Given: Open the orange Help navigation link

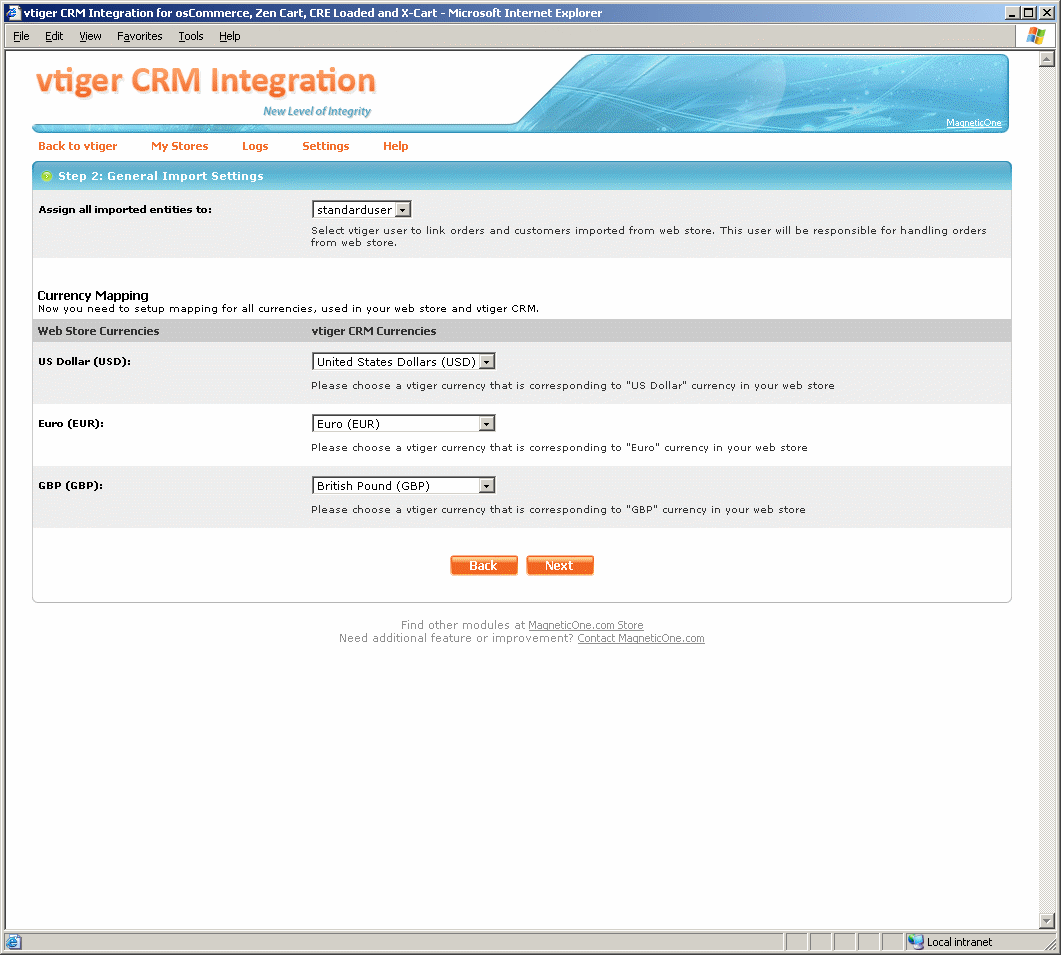Looking at the screenshot, I should pos(396,146).
